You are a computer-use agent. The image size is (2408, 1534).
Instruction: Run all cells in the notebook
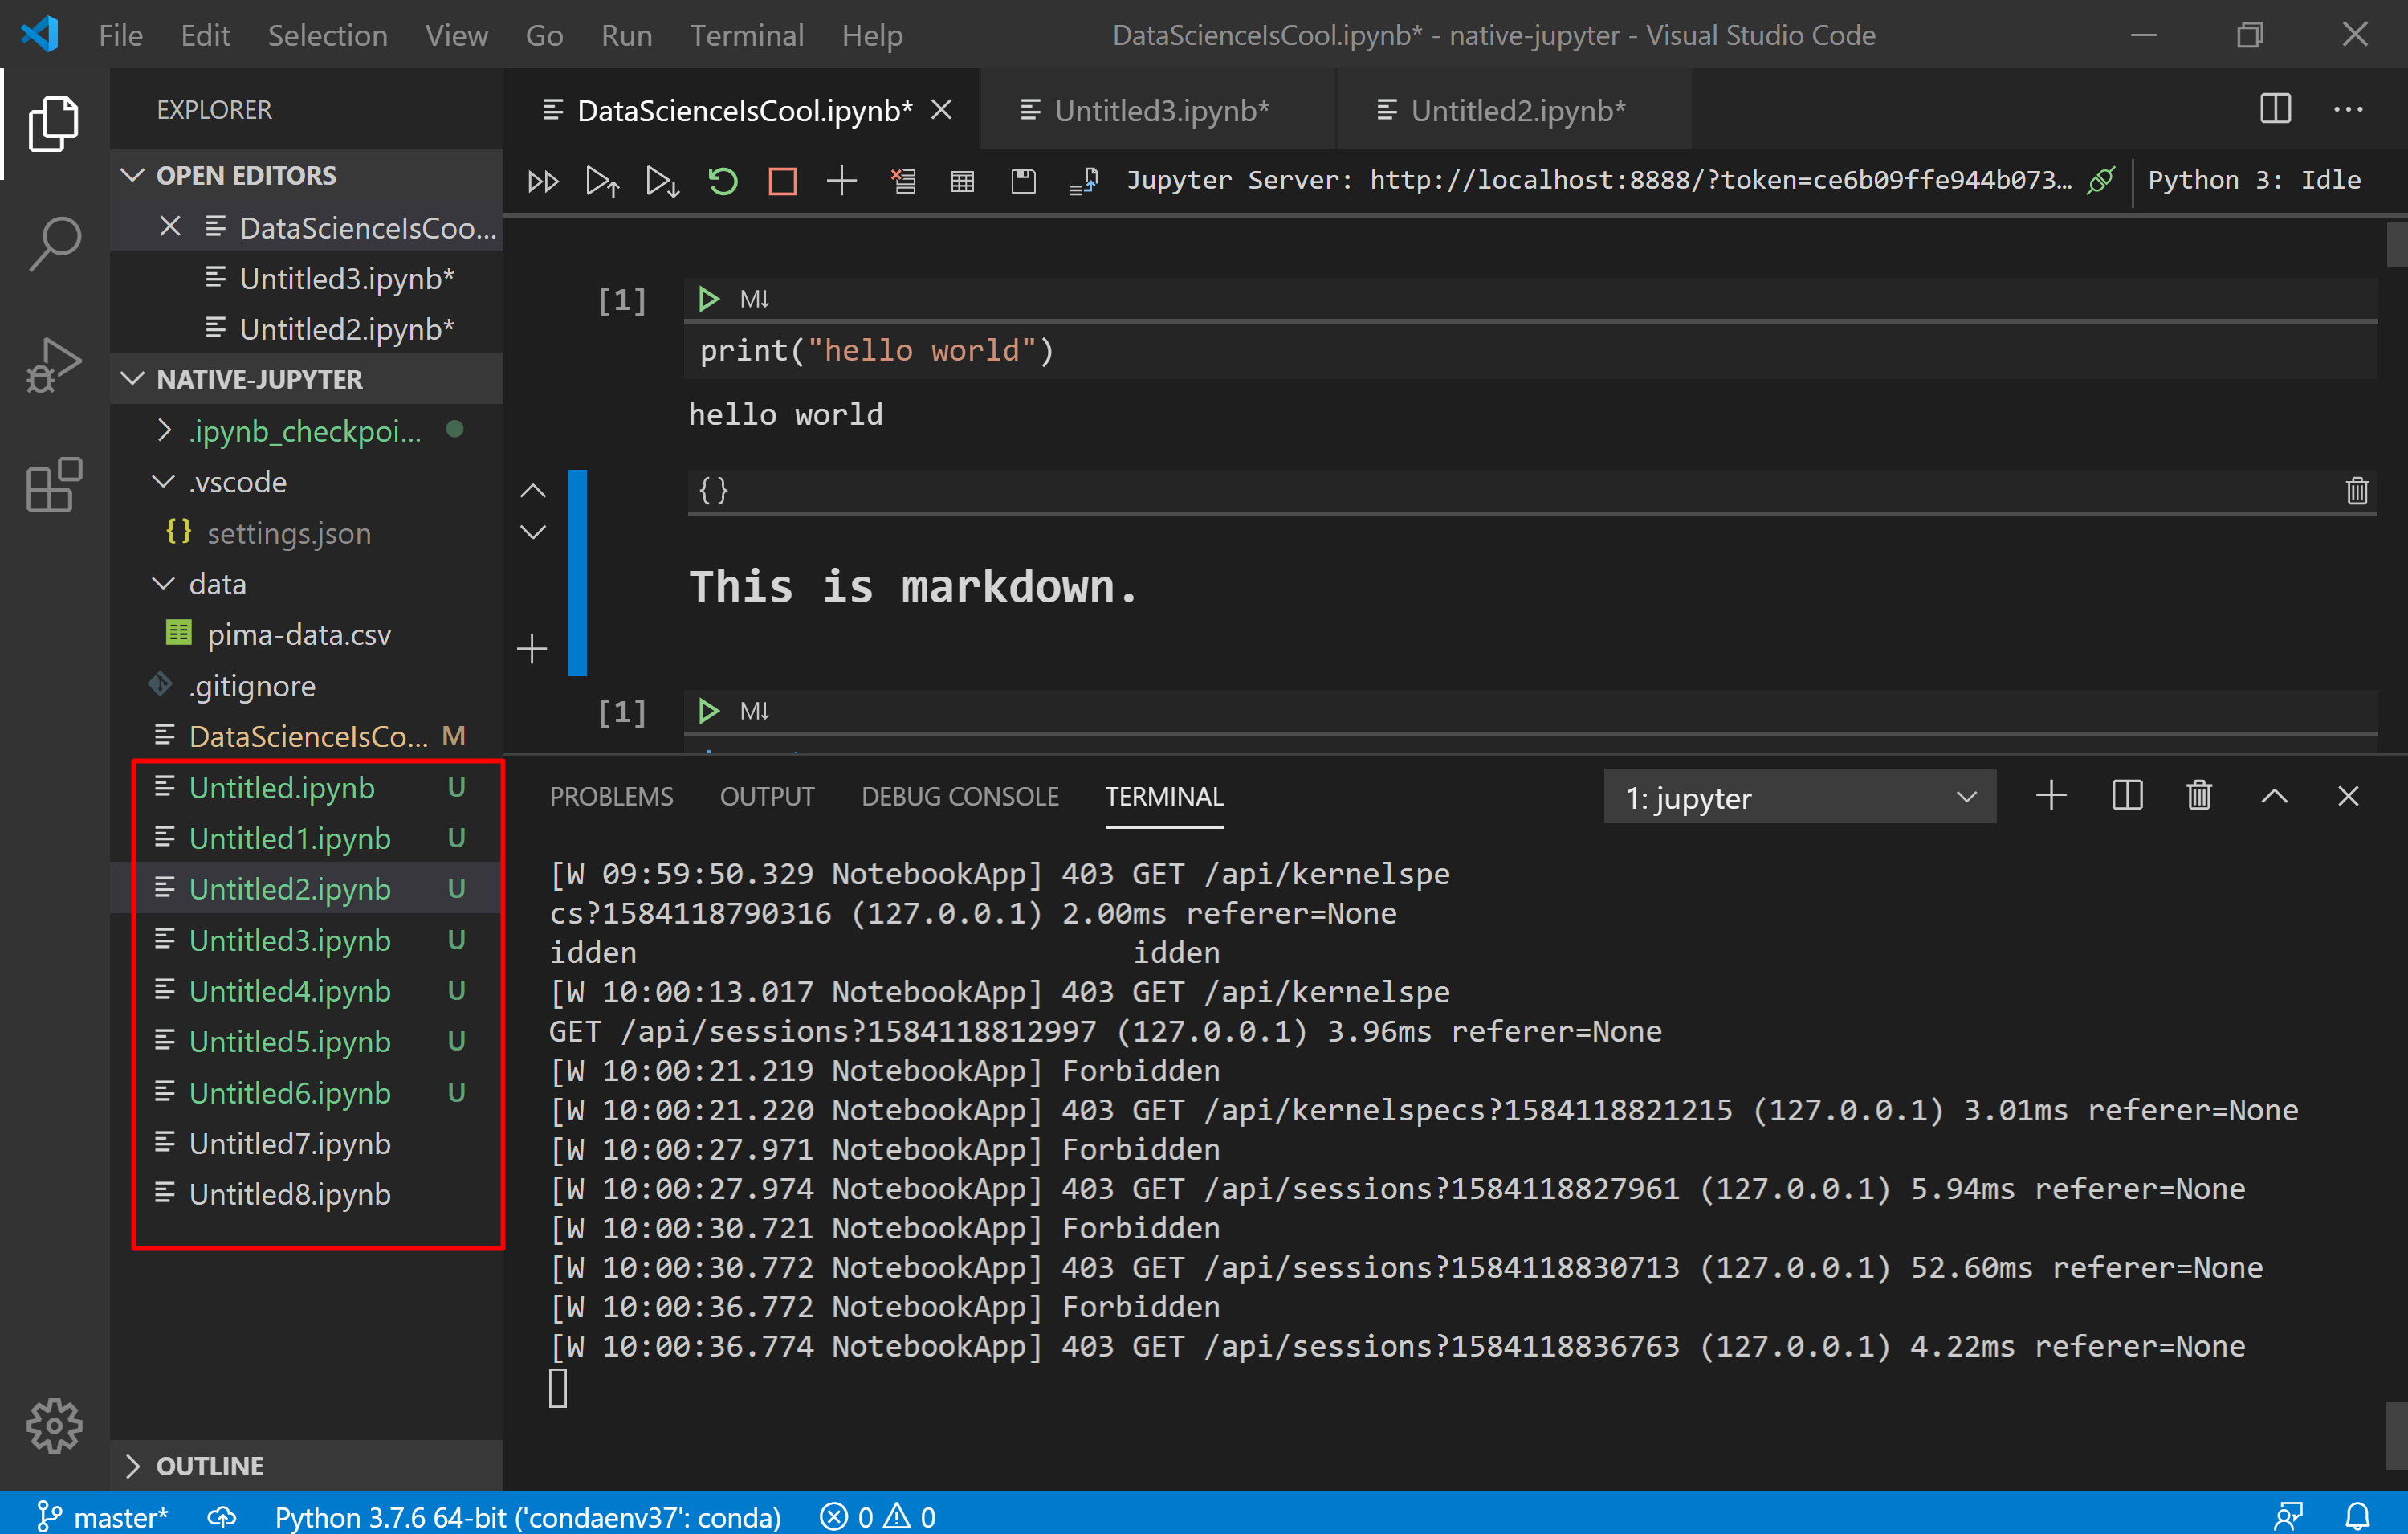543,181
